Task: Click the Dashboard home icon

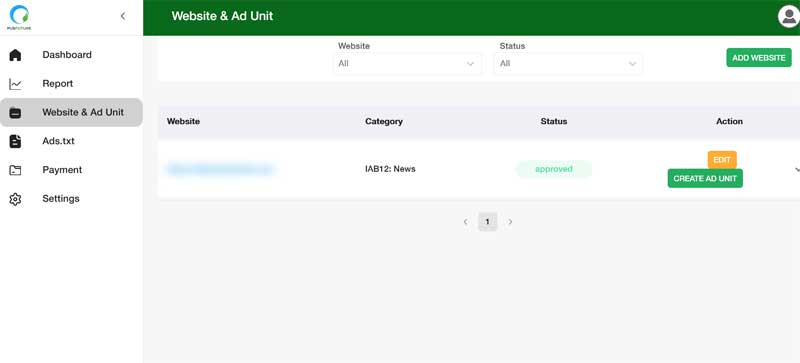Action: (15, 55)
